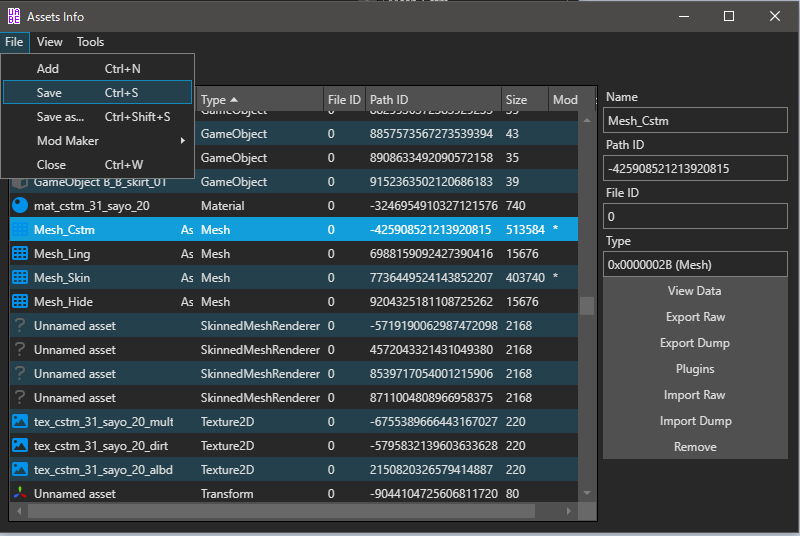The image size is (800, 536).
Task: Click the mesh grid icon of Mesh_Cstm
Action: pyautogui.click(x=20, y=229)
